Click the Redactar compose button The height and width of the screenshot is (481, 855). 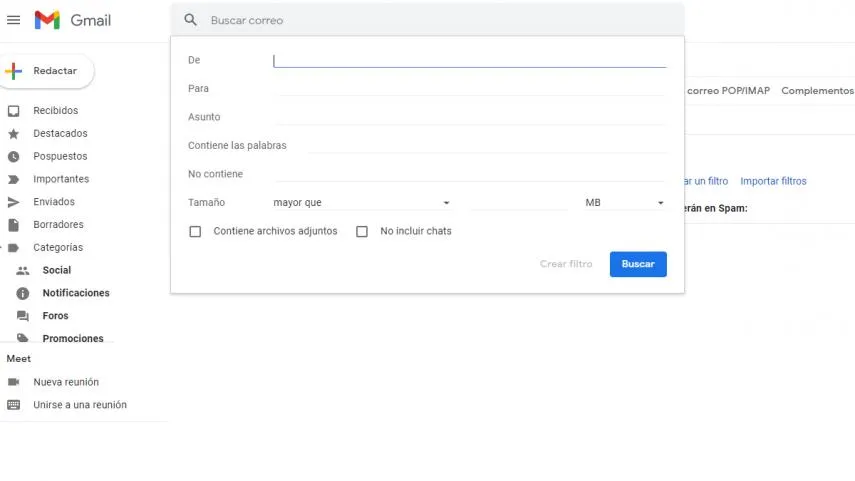pos(47,71)
